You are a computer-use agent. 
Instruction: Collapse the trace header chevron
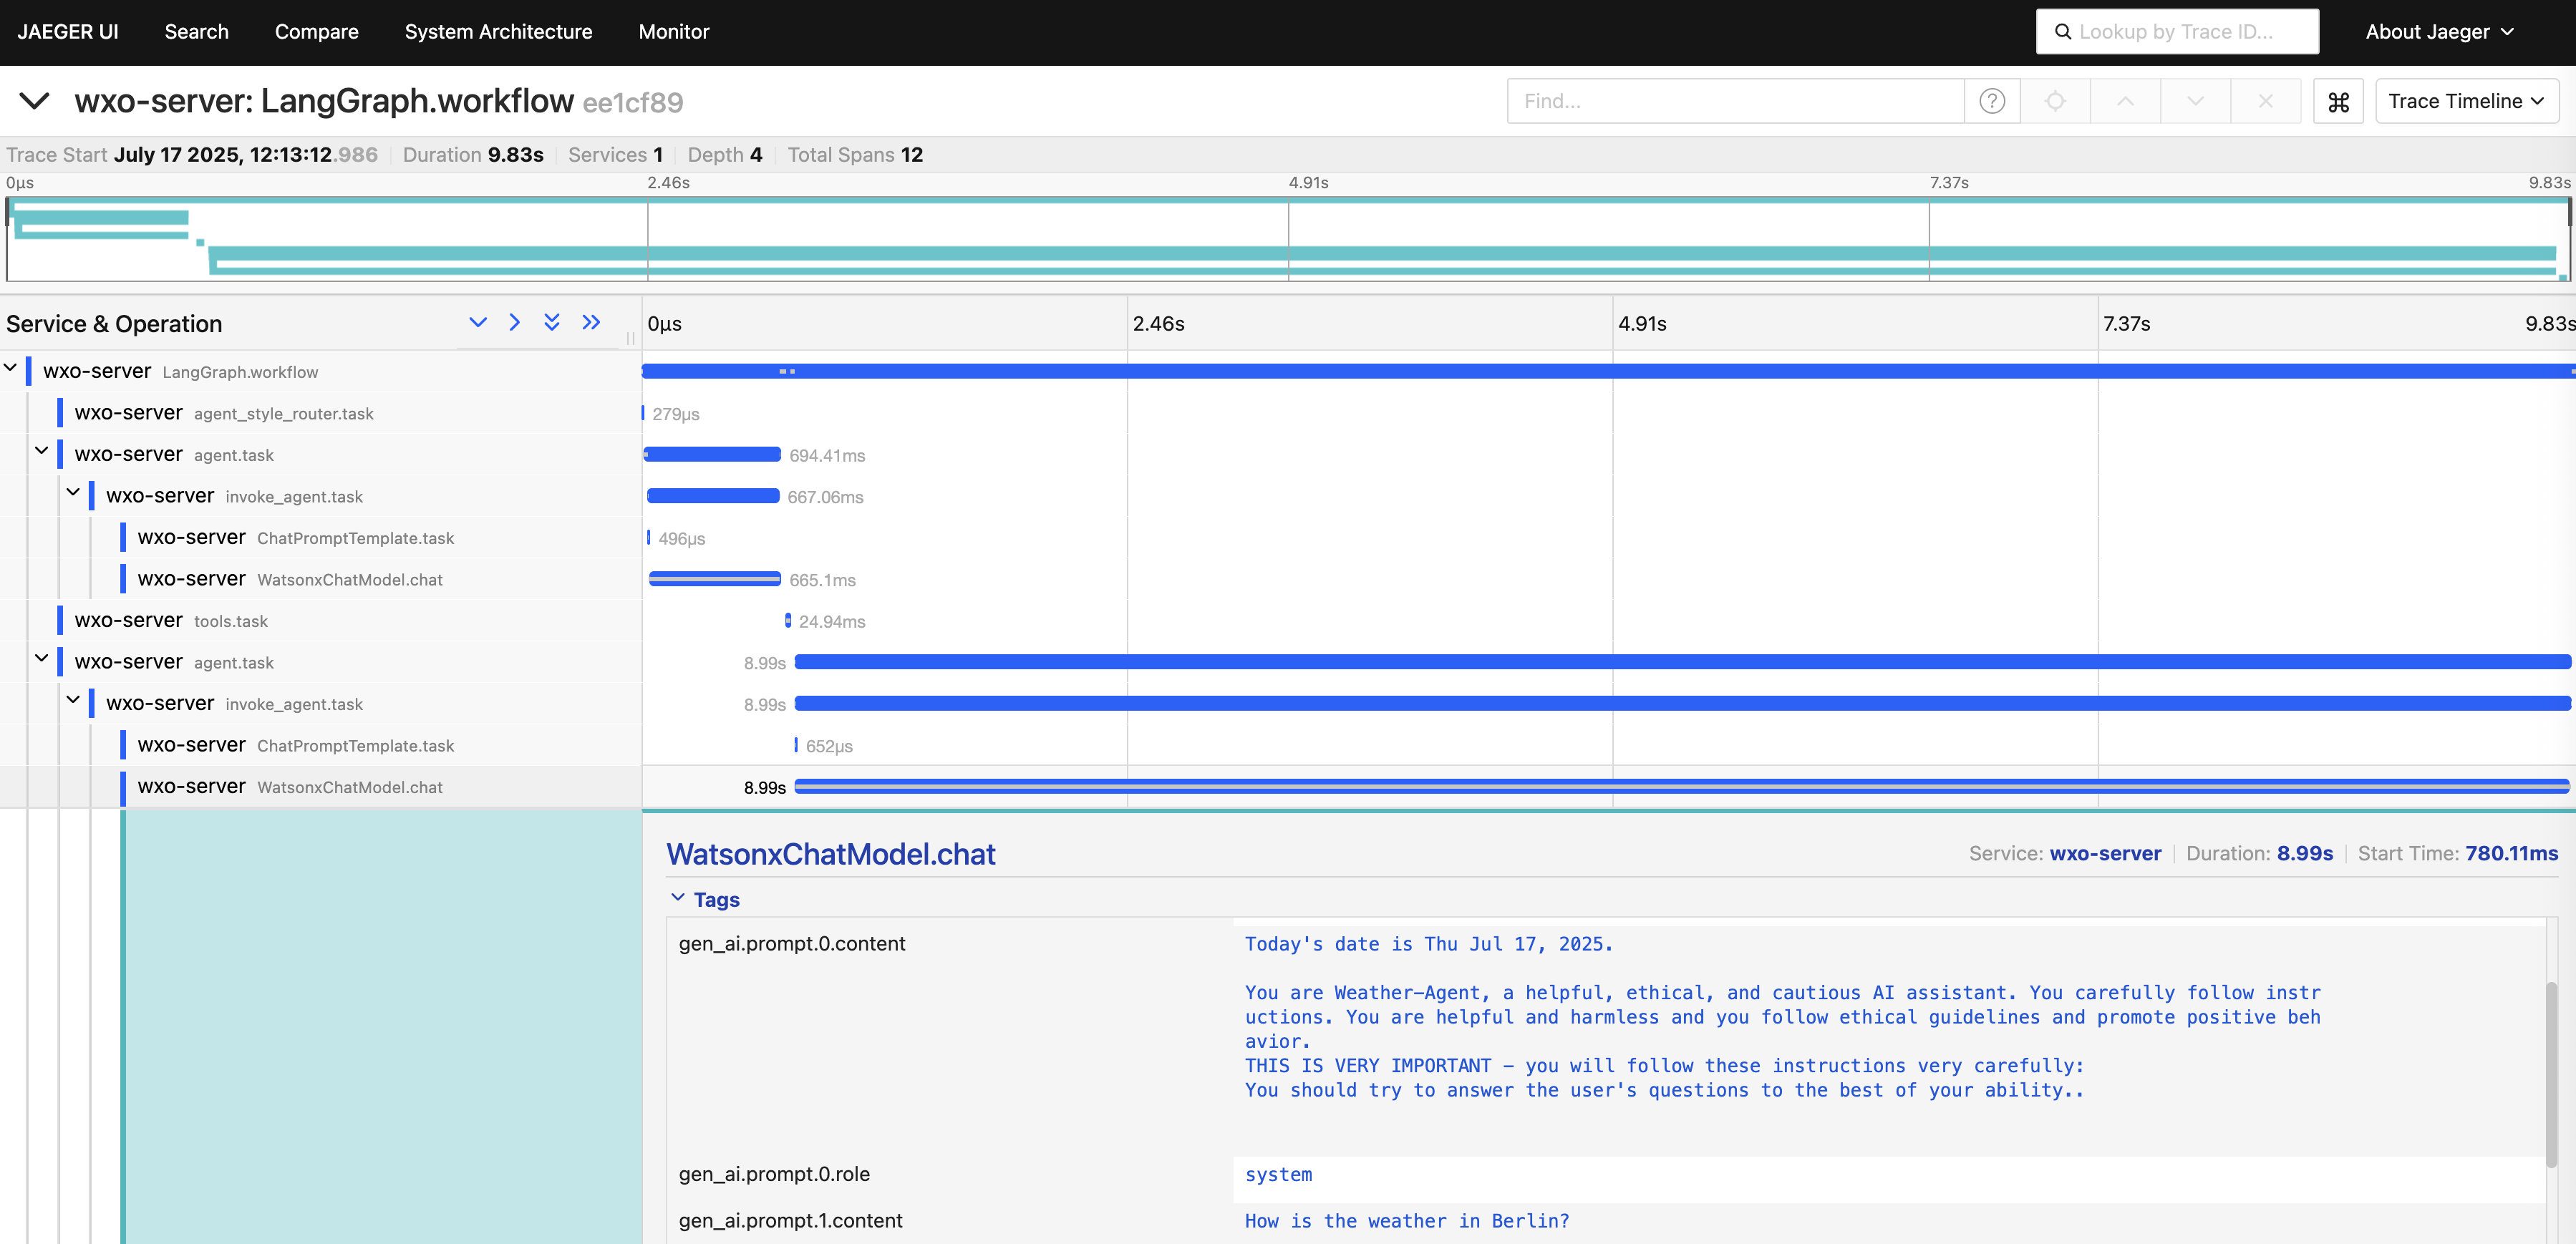(34, 101)
